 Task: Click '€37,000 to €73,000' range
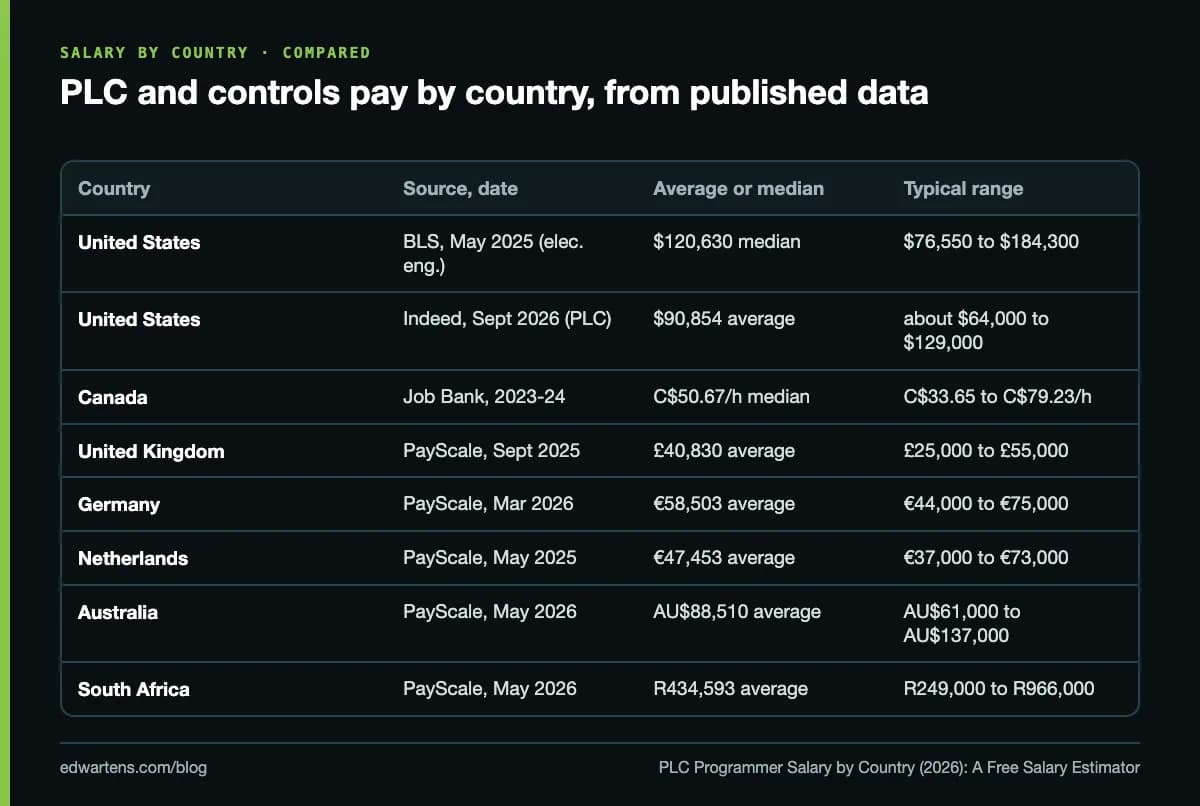tap(985, 558)
